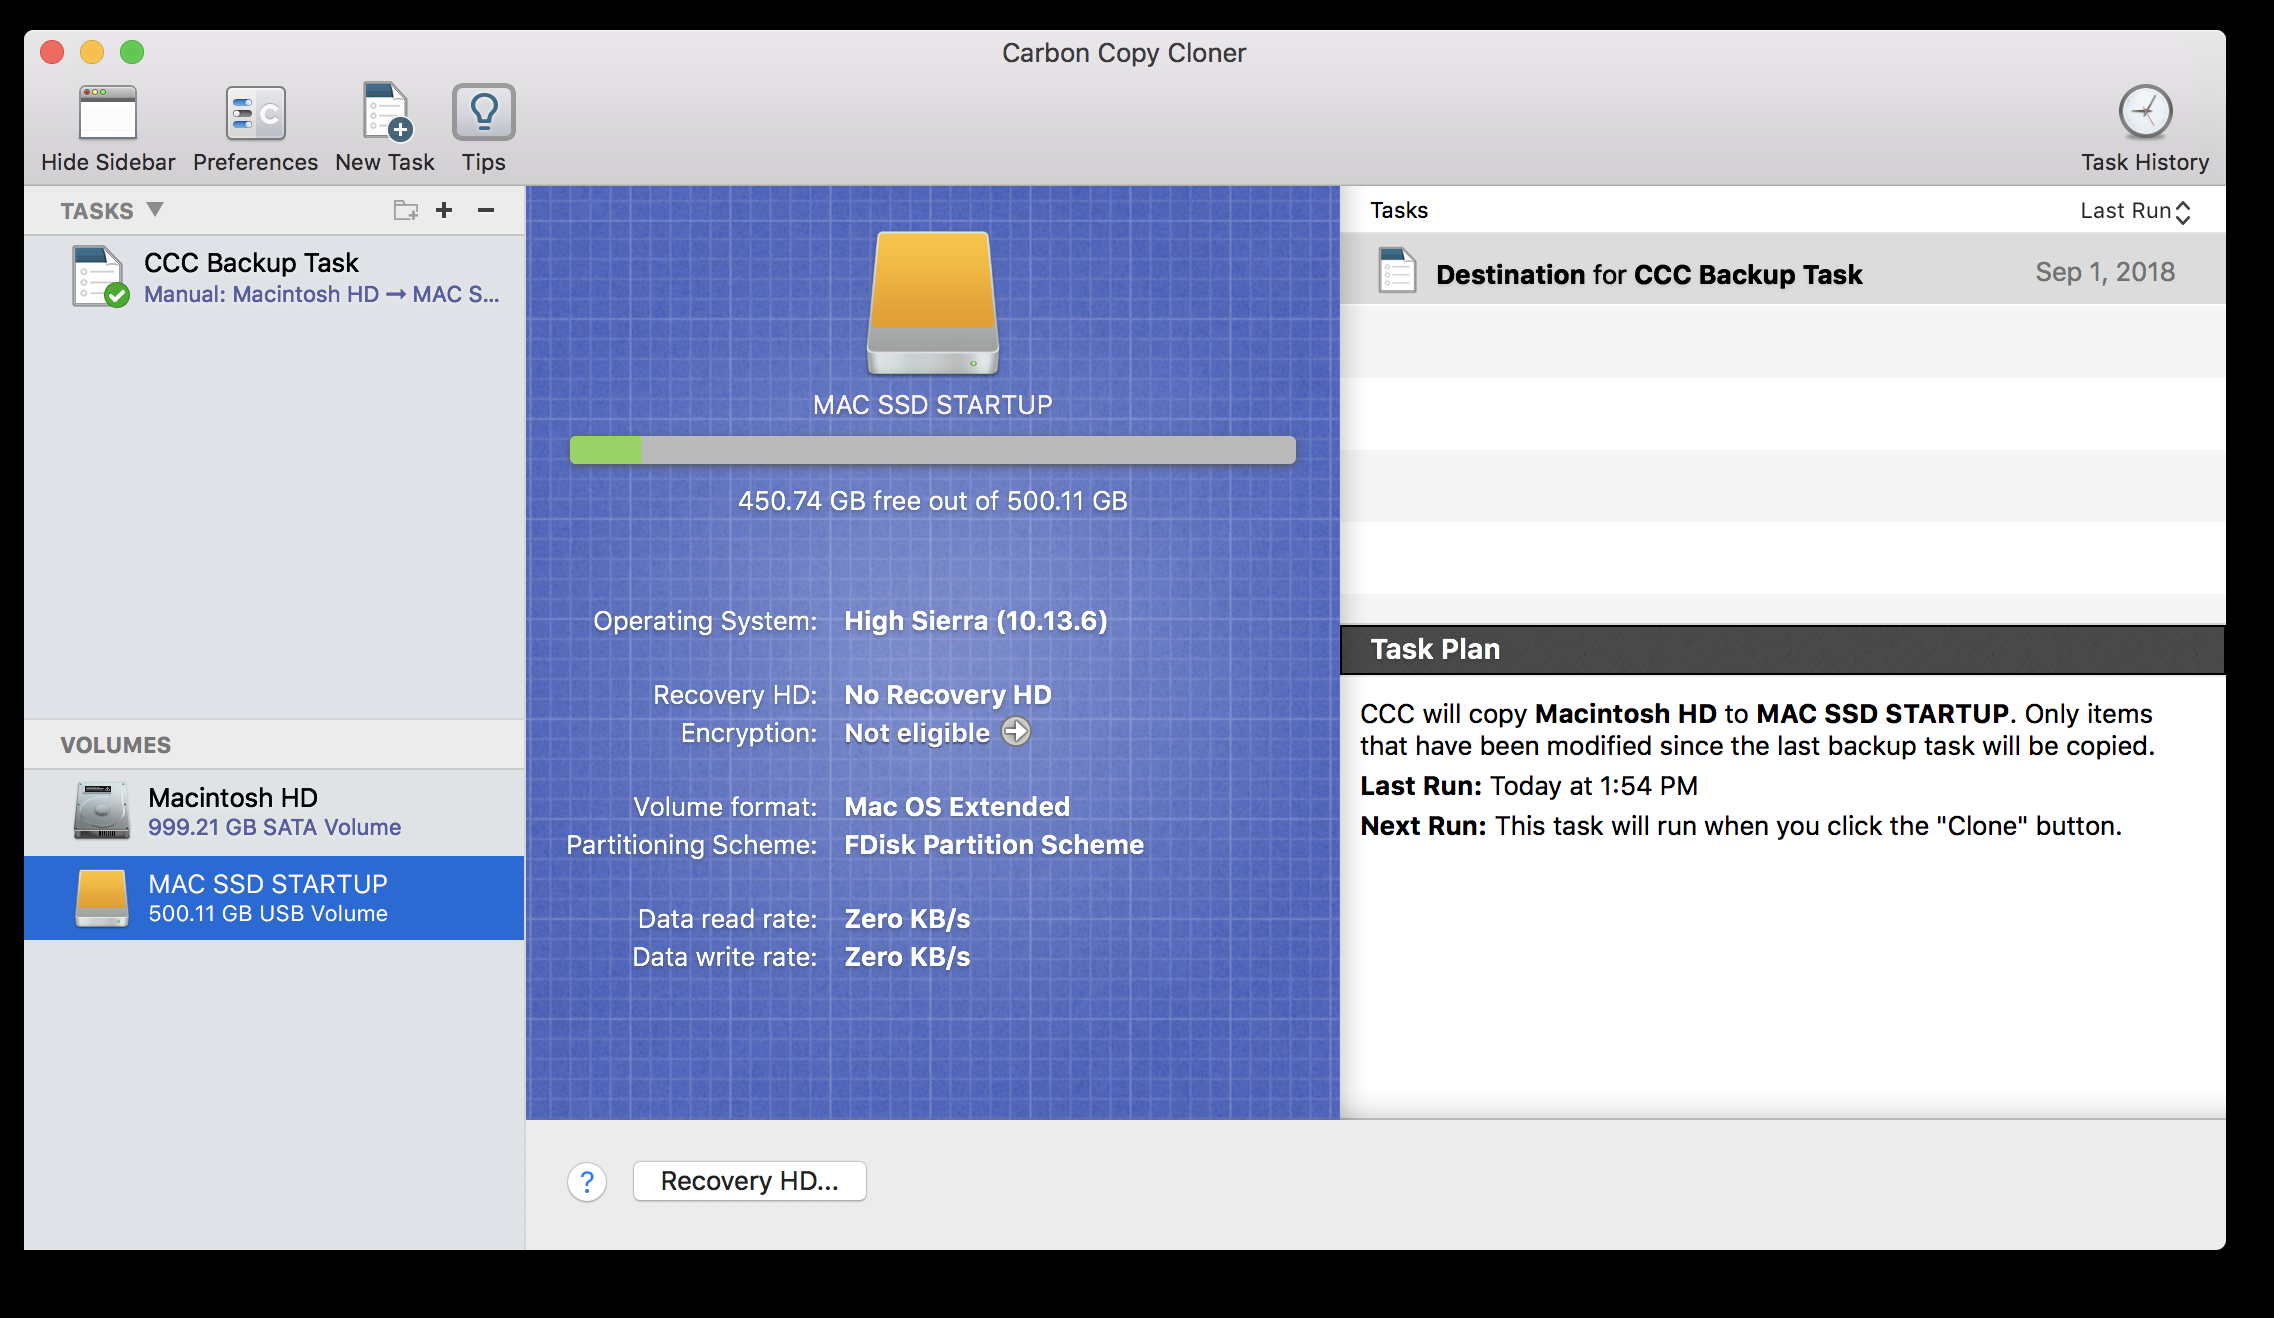Select Destination for CCC Backup Task row
The image size is (2274, 1318).
click(1783, 272)
